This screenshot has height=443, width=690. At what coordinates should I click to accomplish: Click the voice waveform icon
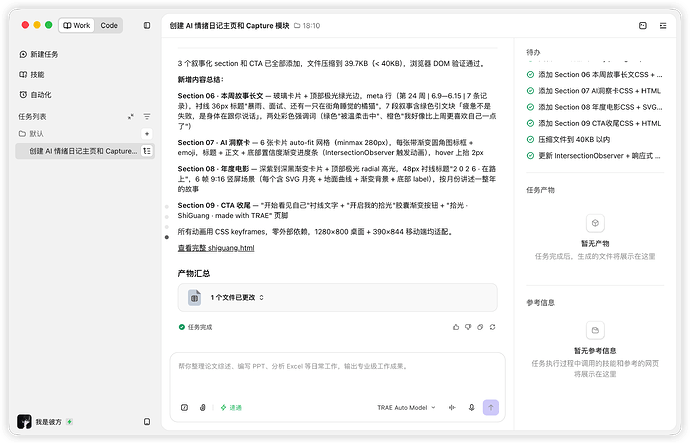point(452,407)
